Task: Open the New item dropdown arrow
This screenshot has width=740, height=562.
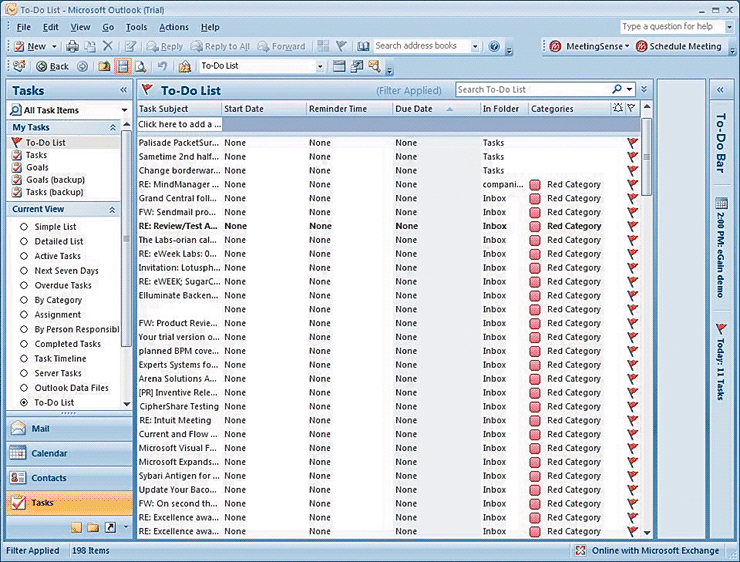Action: pos(54,46)
